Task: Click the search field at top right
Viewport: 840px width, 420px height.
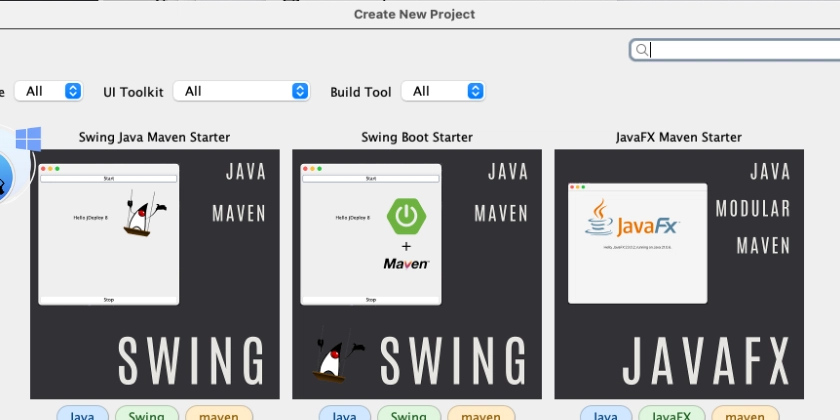Action: (735, 50)
